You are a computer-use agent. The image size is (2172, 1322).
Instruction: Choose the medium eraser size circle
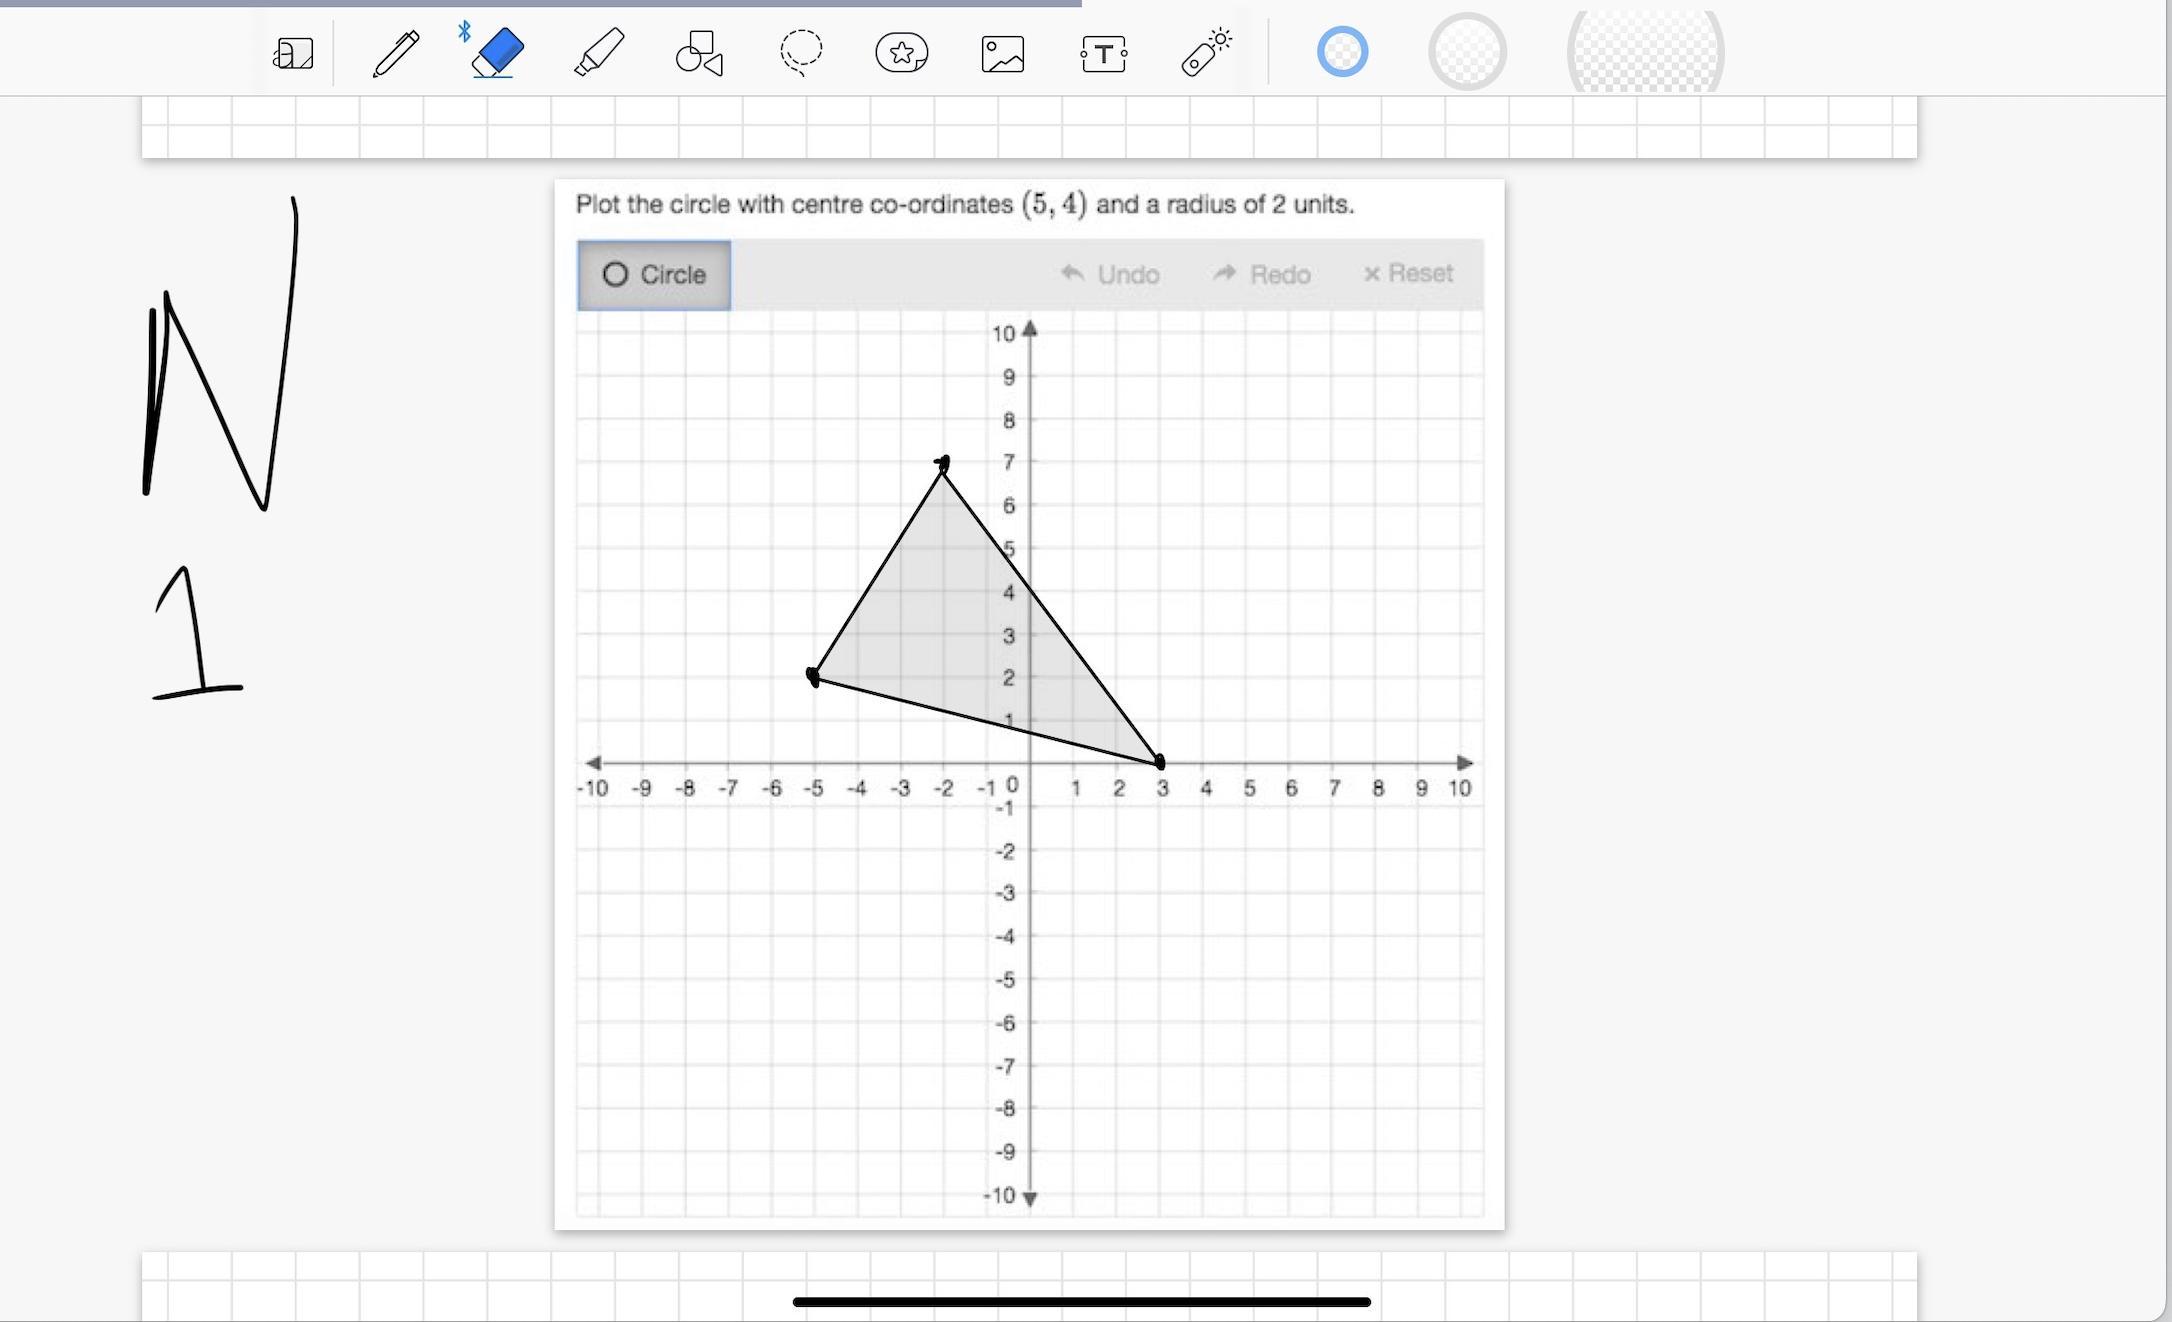coord(1467,52)
